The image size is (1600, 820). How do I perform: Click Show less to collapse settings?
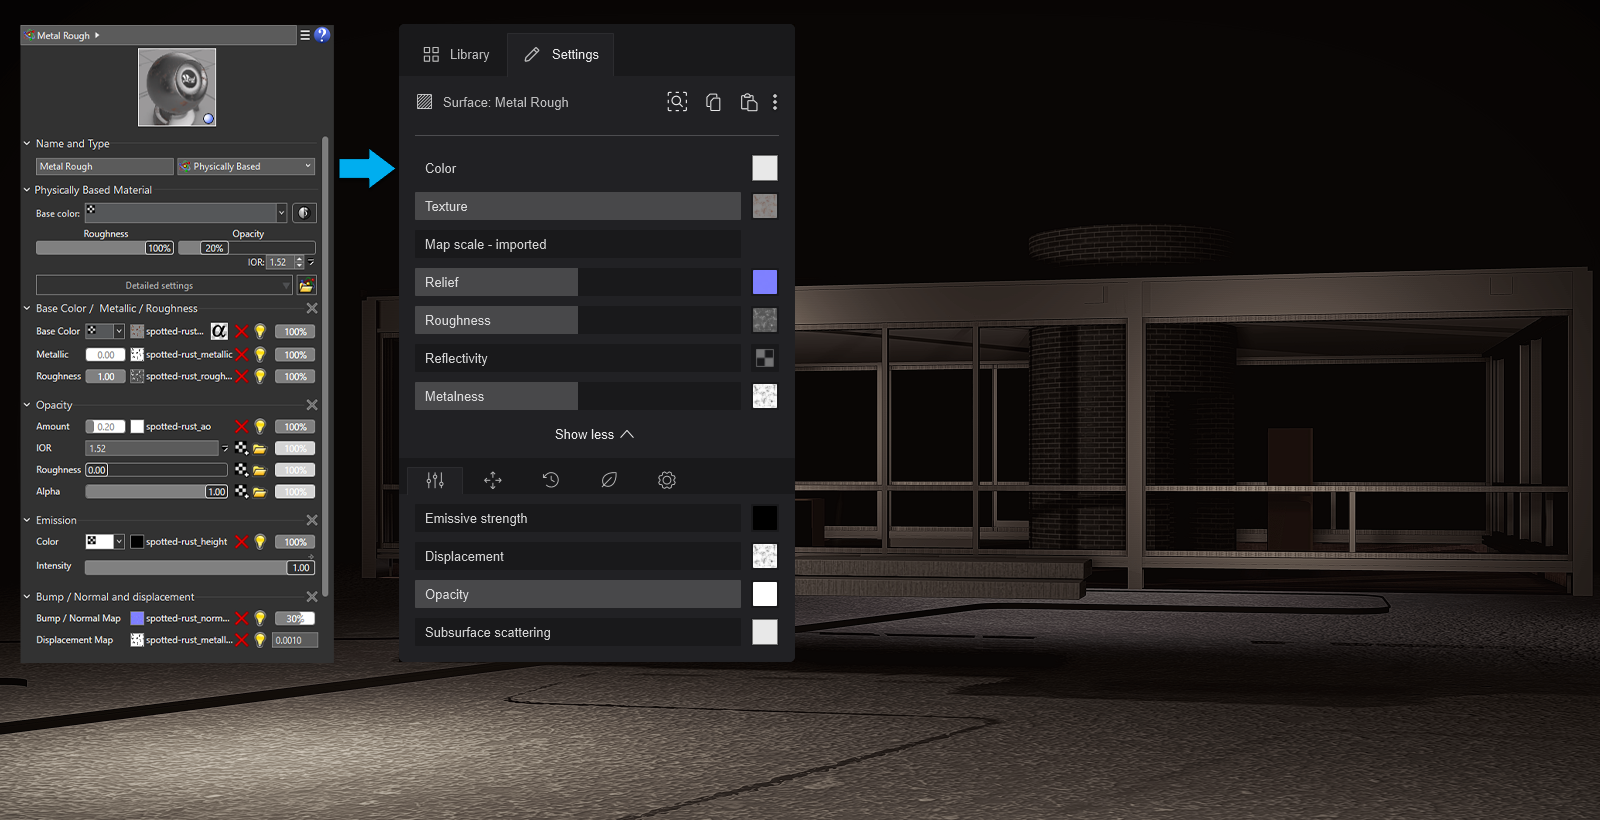pos(594,435)
